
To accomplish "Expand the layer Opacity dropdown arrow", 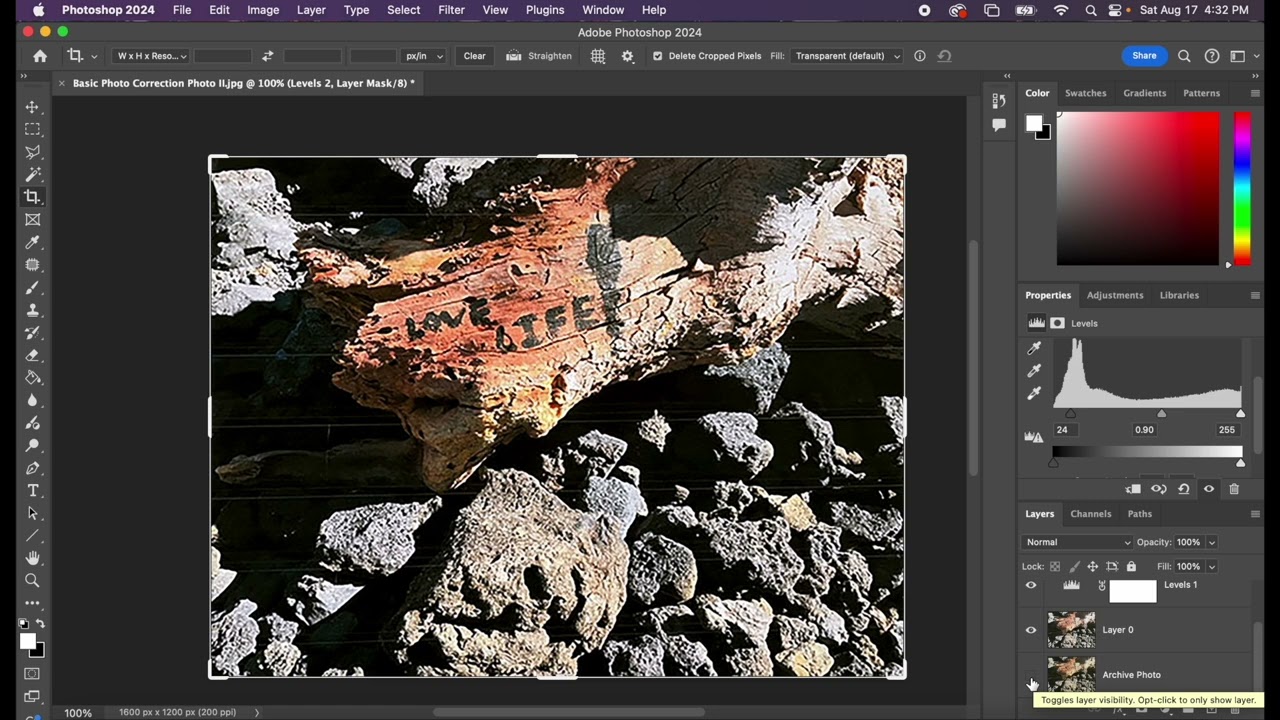I will 1212,542.
